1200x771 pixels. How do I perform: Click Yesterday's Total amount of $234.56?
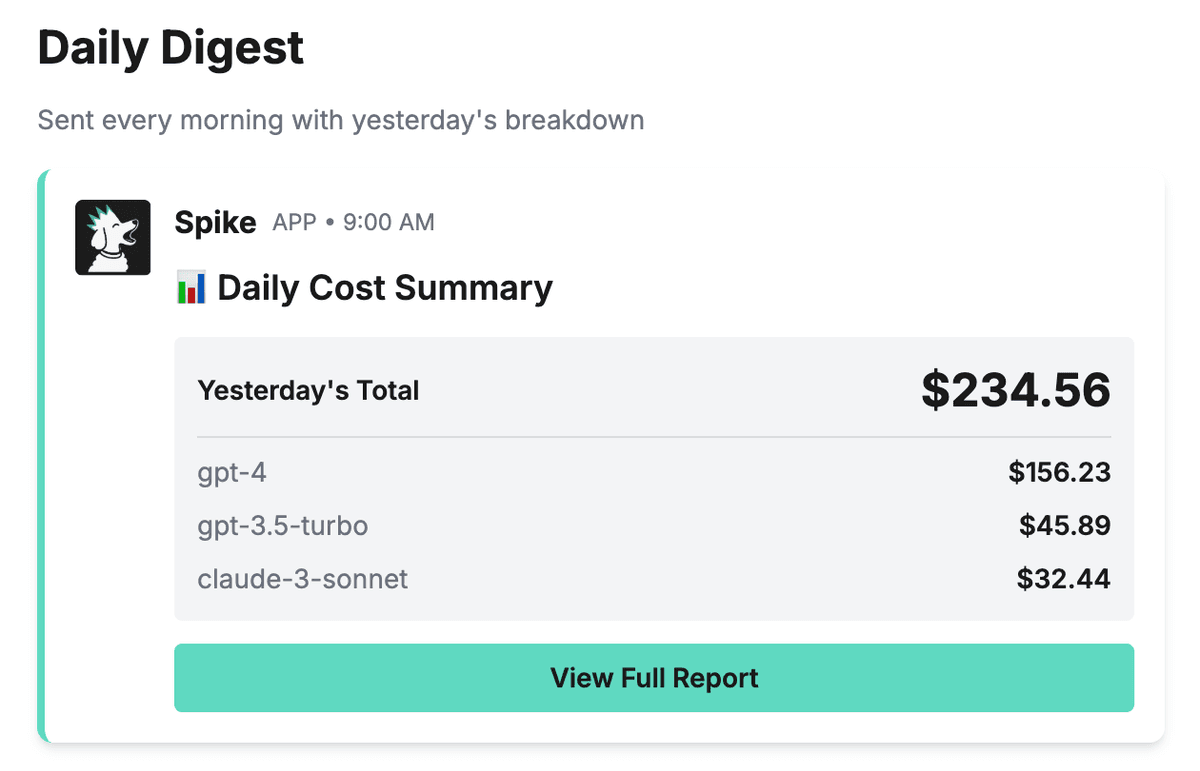[x=1016, y=390]
